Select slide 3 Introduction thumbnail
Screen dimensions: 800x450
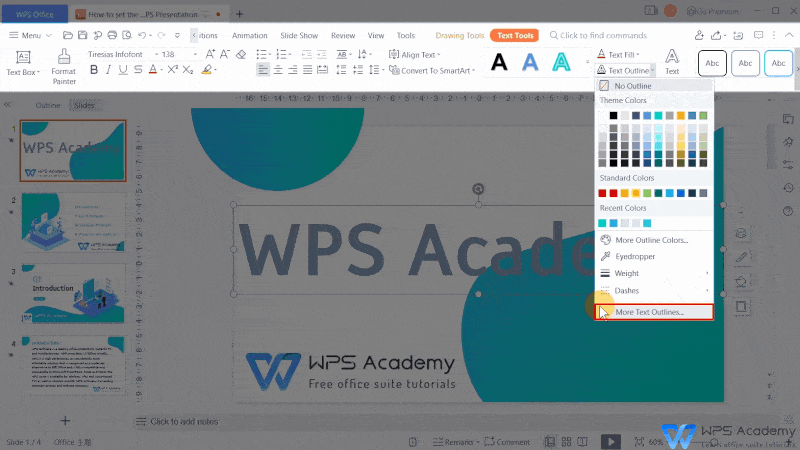point(73,293)
